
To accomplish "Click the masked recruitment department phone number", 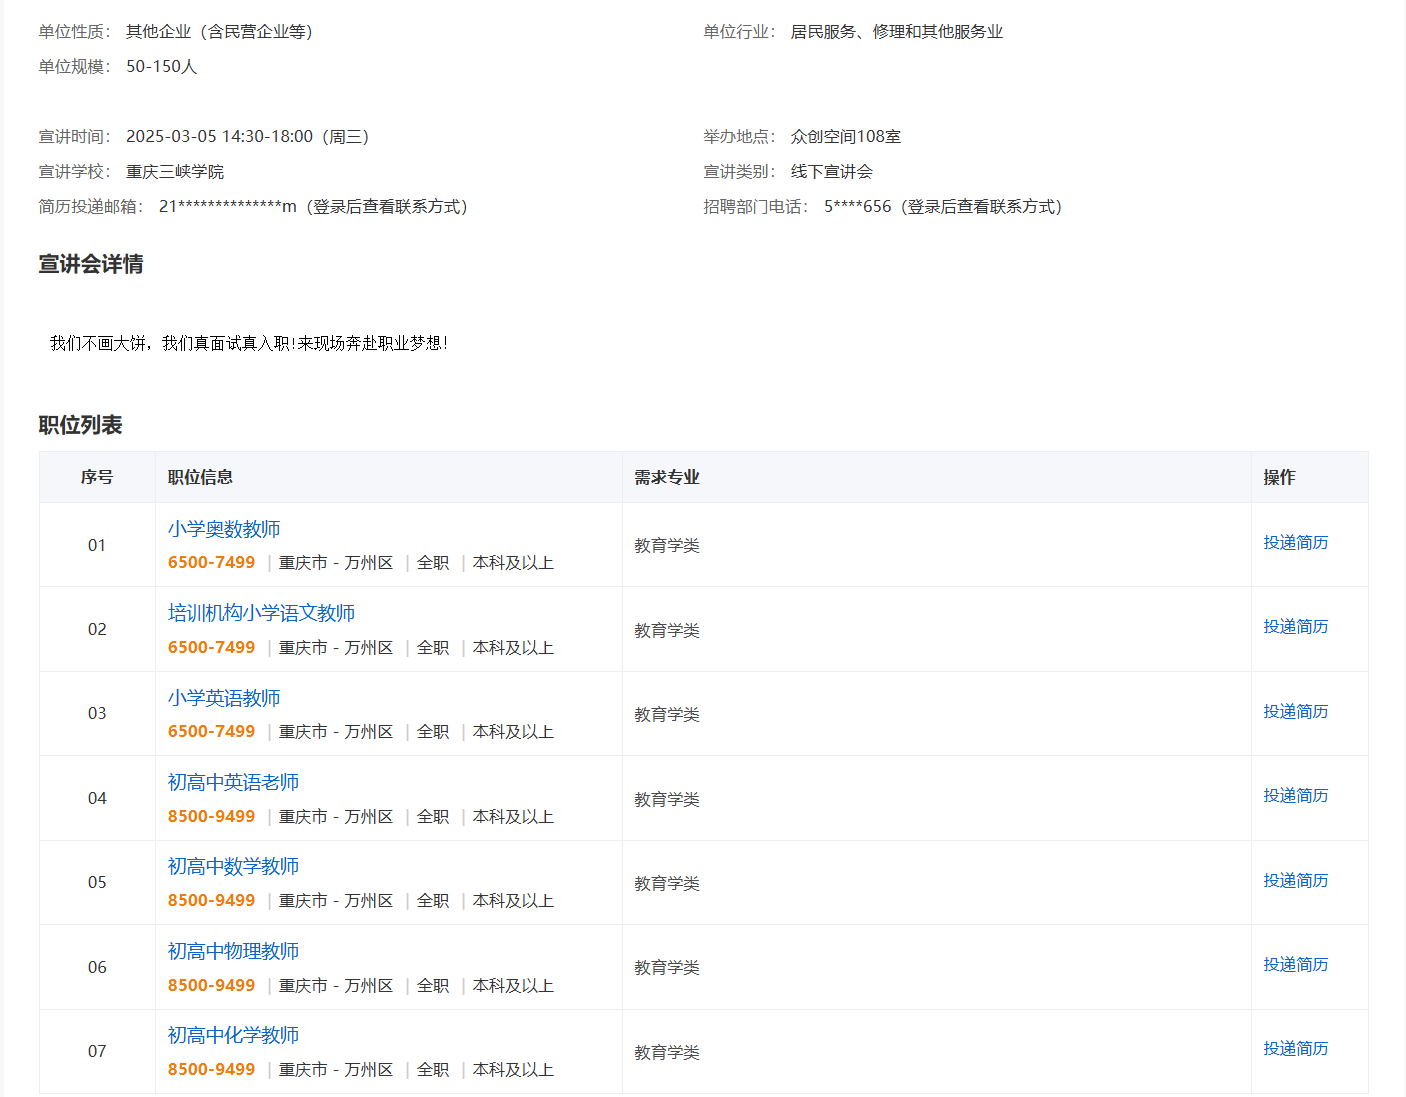I will point(857,207).
